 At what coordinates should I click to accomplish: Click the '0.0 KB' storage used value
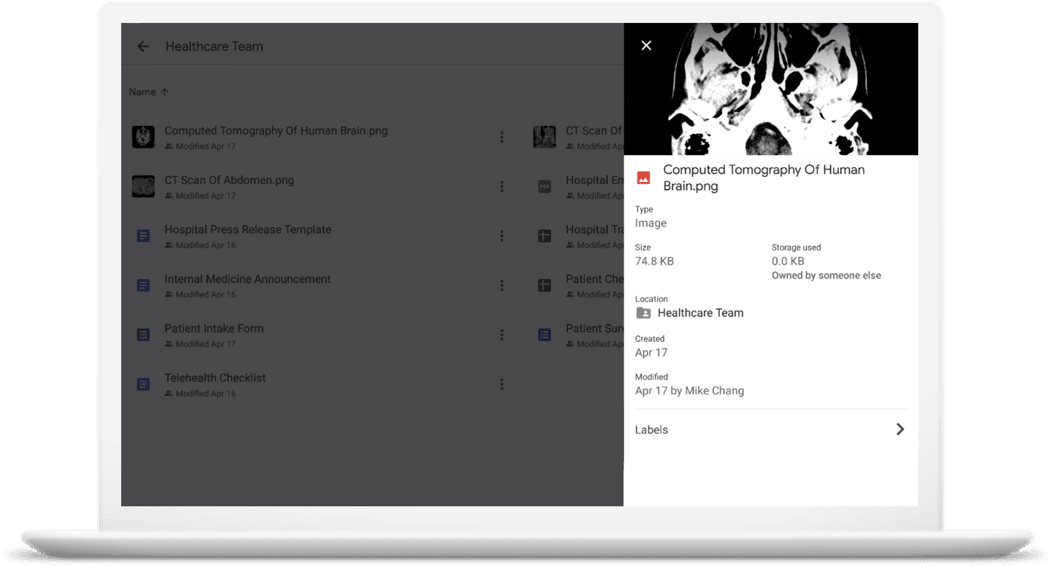pyautogui.click(x=788, y=261)
